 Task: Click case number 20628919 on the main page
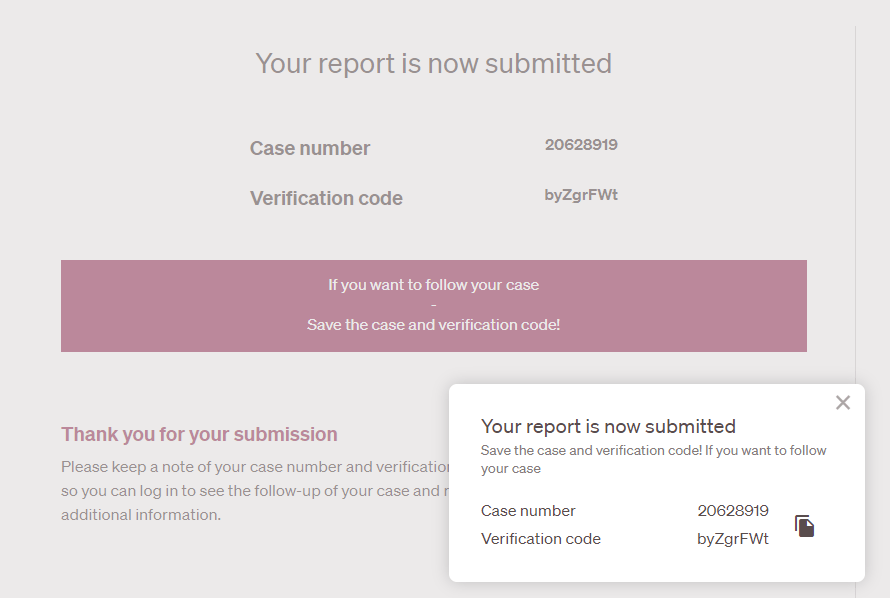[581, 144]
